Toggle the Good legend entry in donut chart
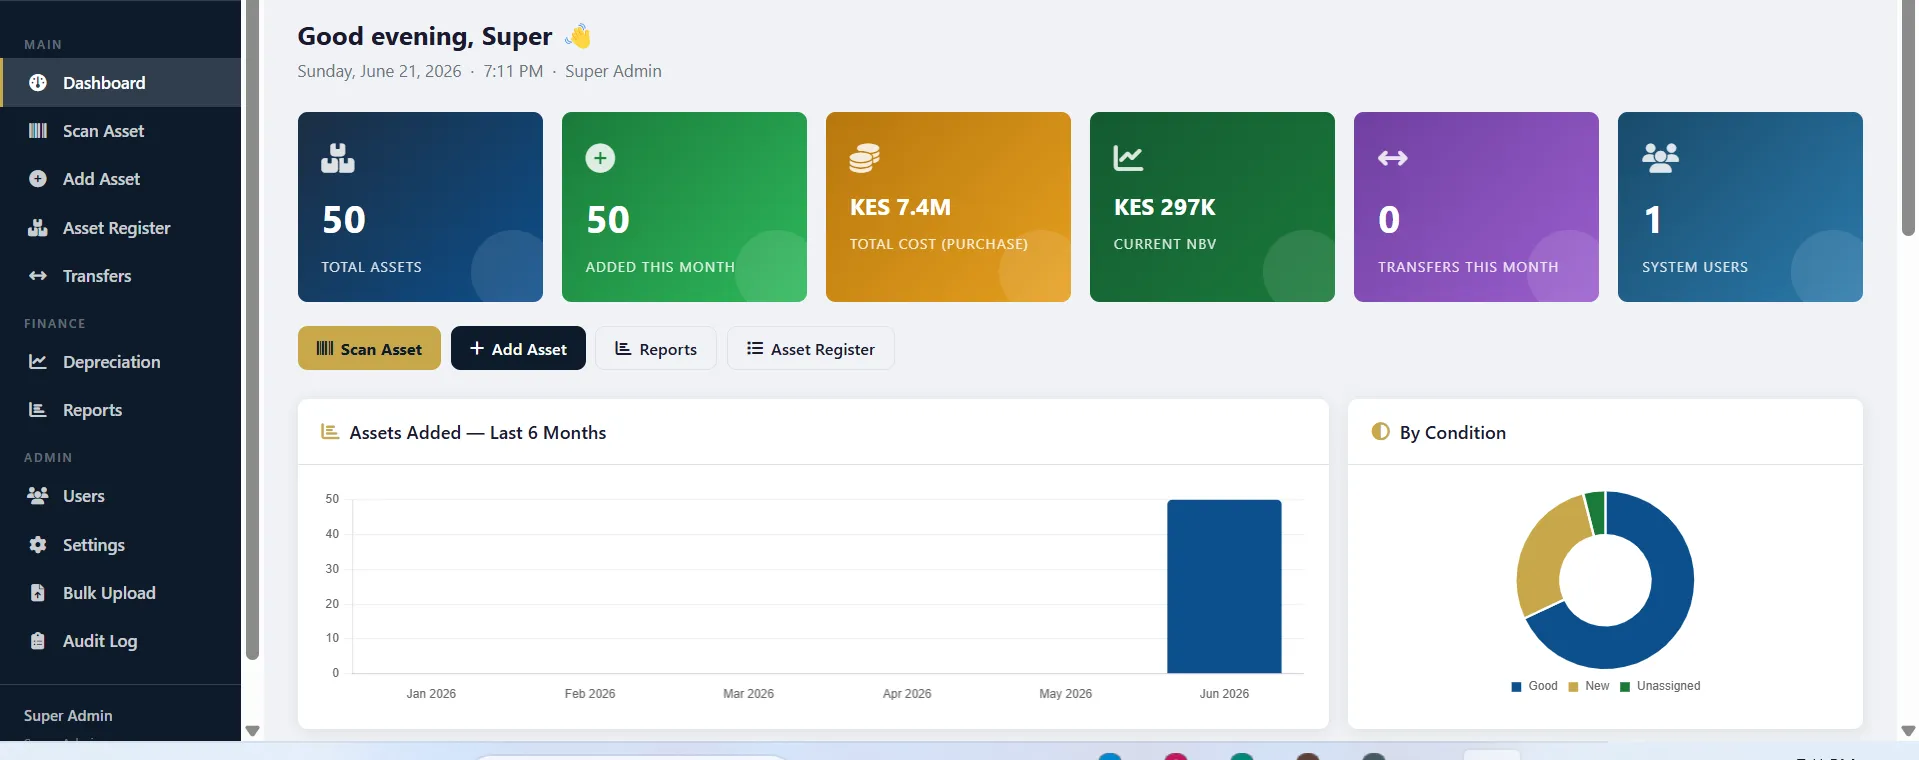Viewport: 1919px width, 760px height. [1535, 686]
